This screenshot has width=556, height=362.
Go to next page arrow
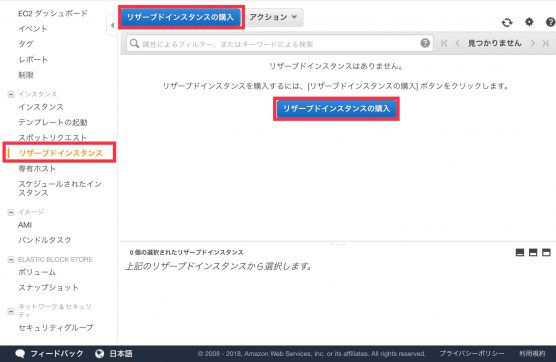533,43
